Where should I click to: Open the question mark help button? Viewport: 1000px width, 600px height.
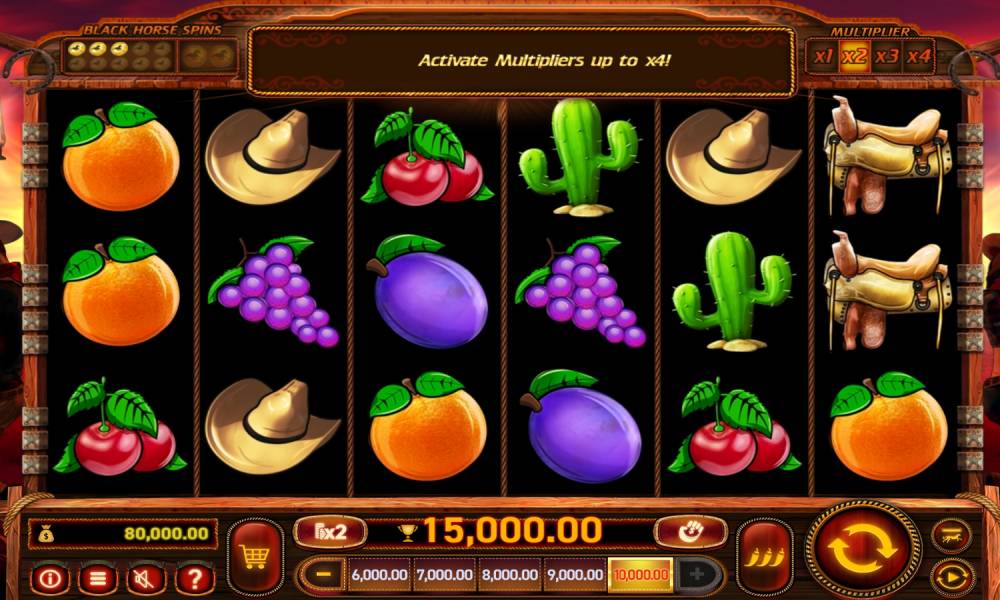[195, 579]
